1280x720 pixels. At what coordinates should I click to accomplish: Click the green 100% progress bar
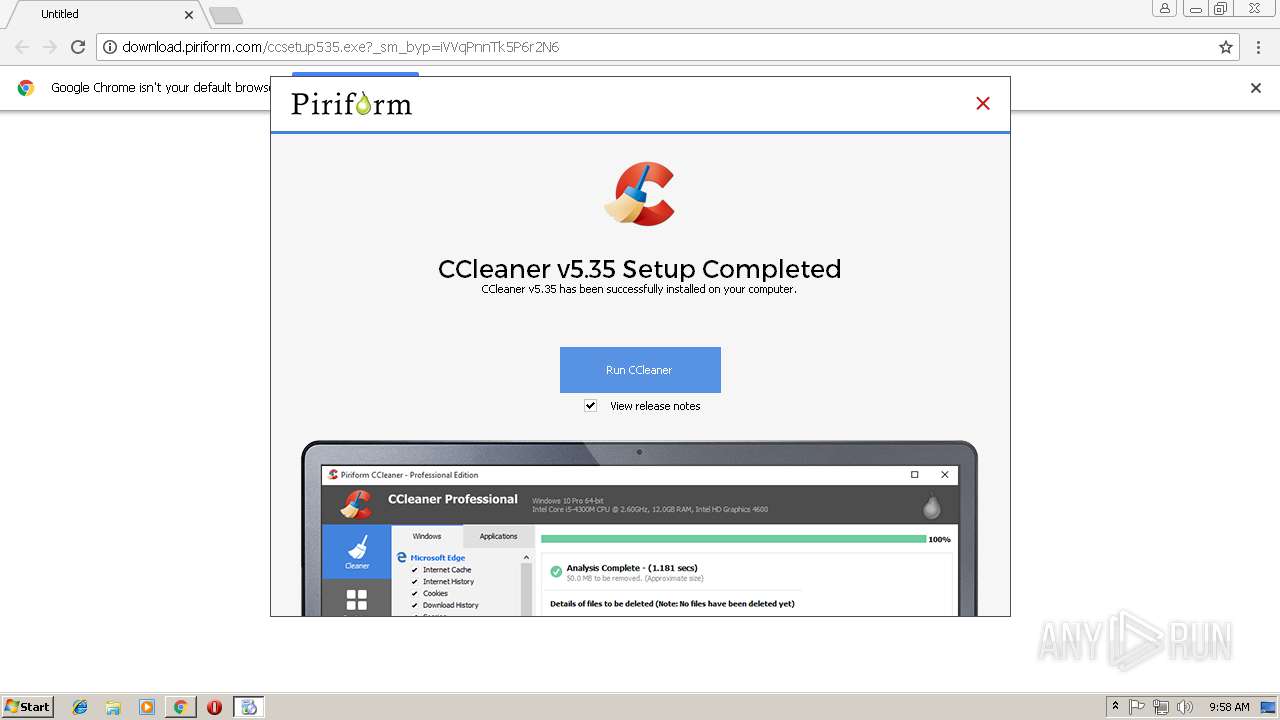pyautogui.click(x=733, y=539)
